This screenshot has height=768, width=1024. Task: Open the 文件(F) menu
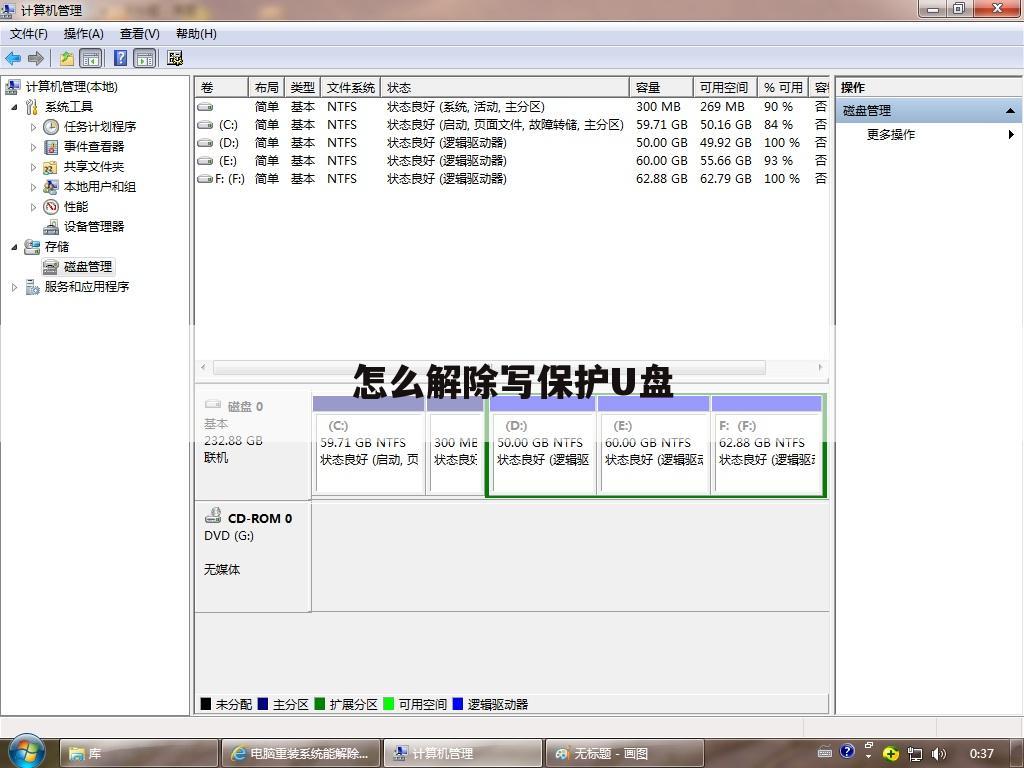[x=29, y=34]
